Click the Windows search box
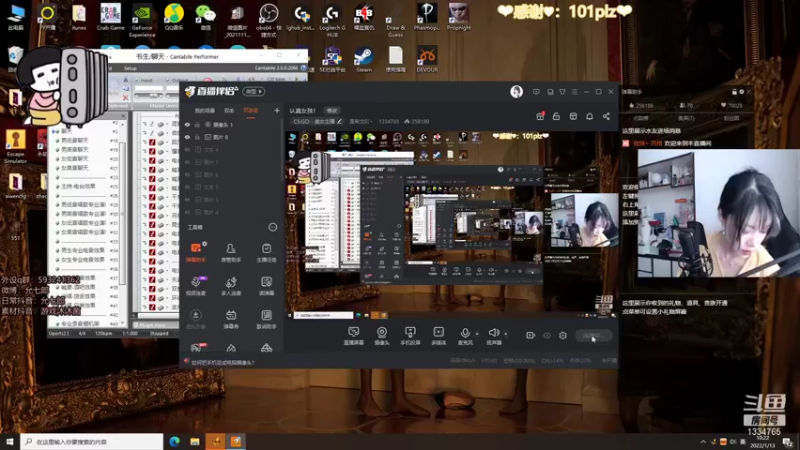This screenshot has width=800, height=450. click(x=92, y=441)
